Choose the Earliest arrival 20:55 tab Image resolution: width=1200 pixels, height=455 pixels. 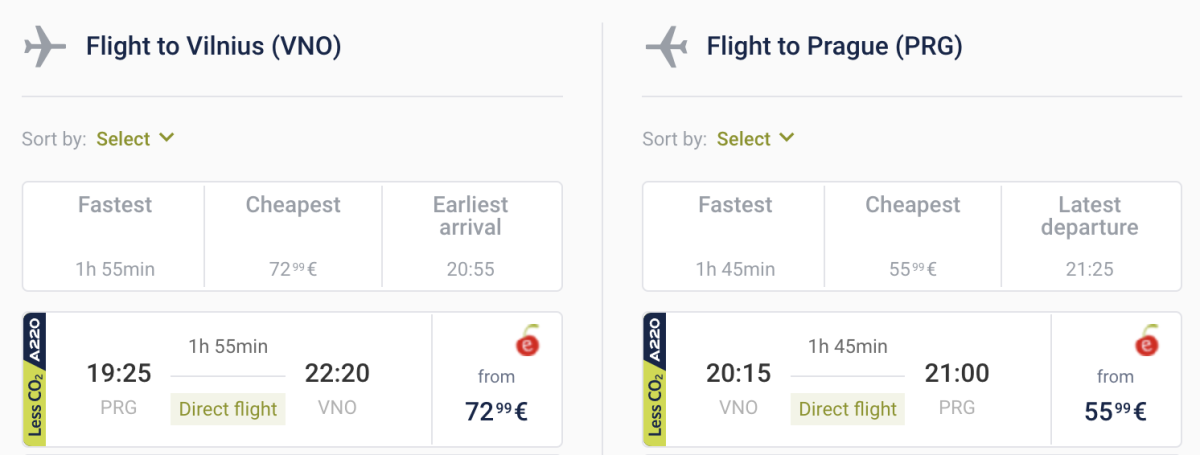[x=471, y=236]
